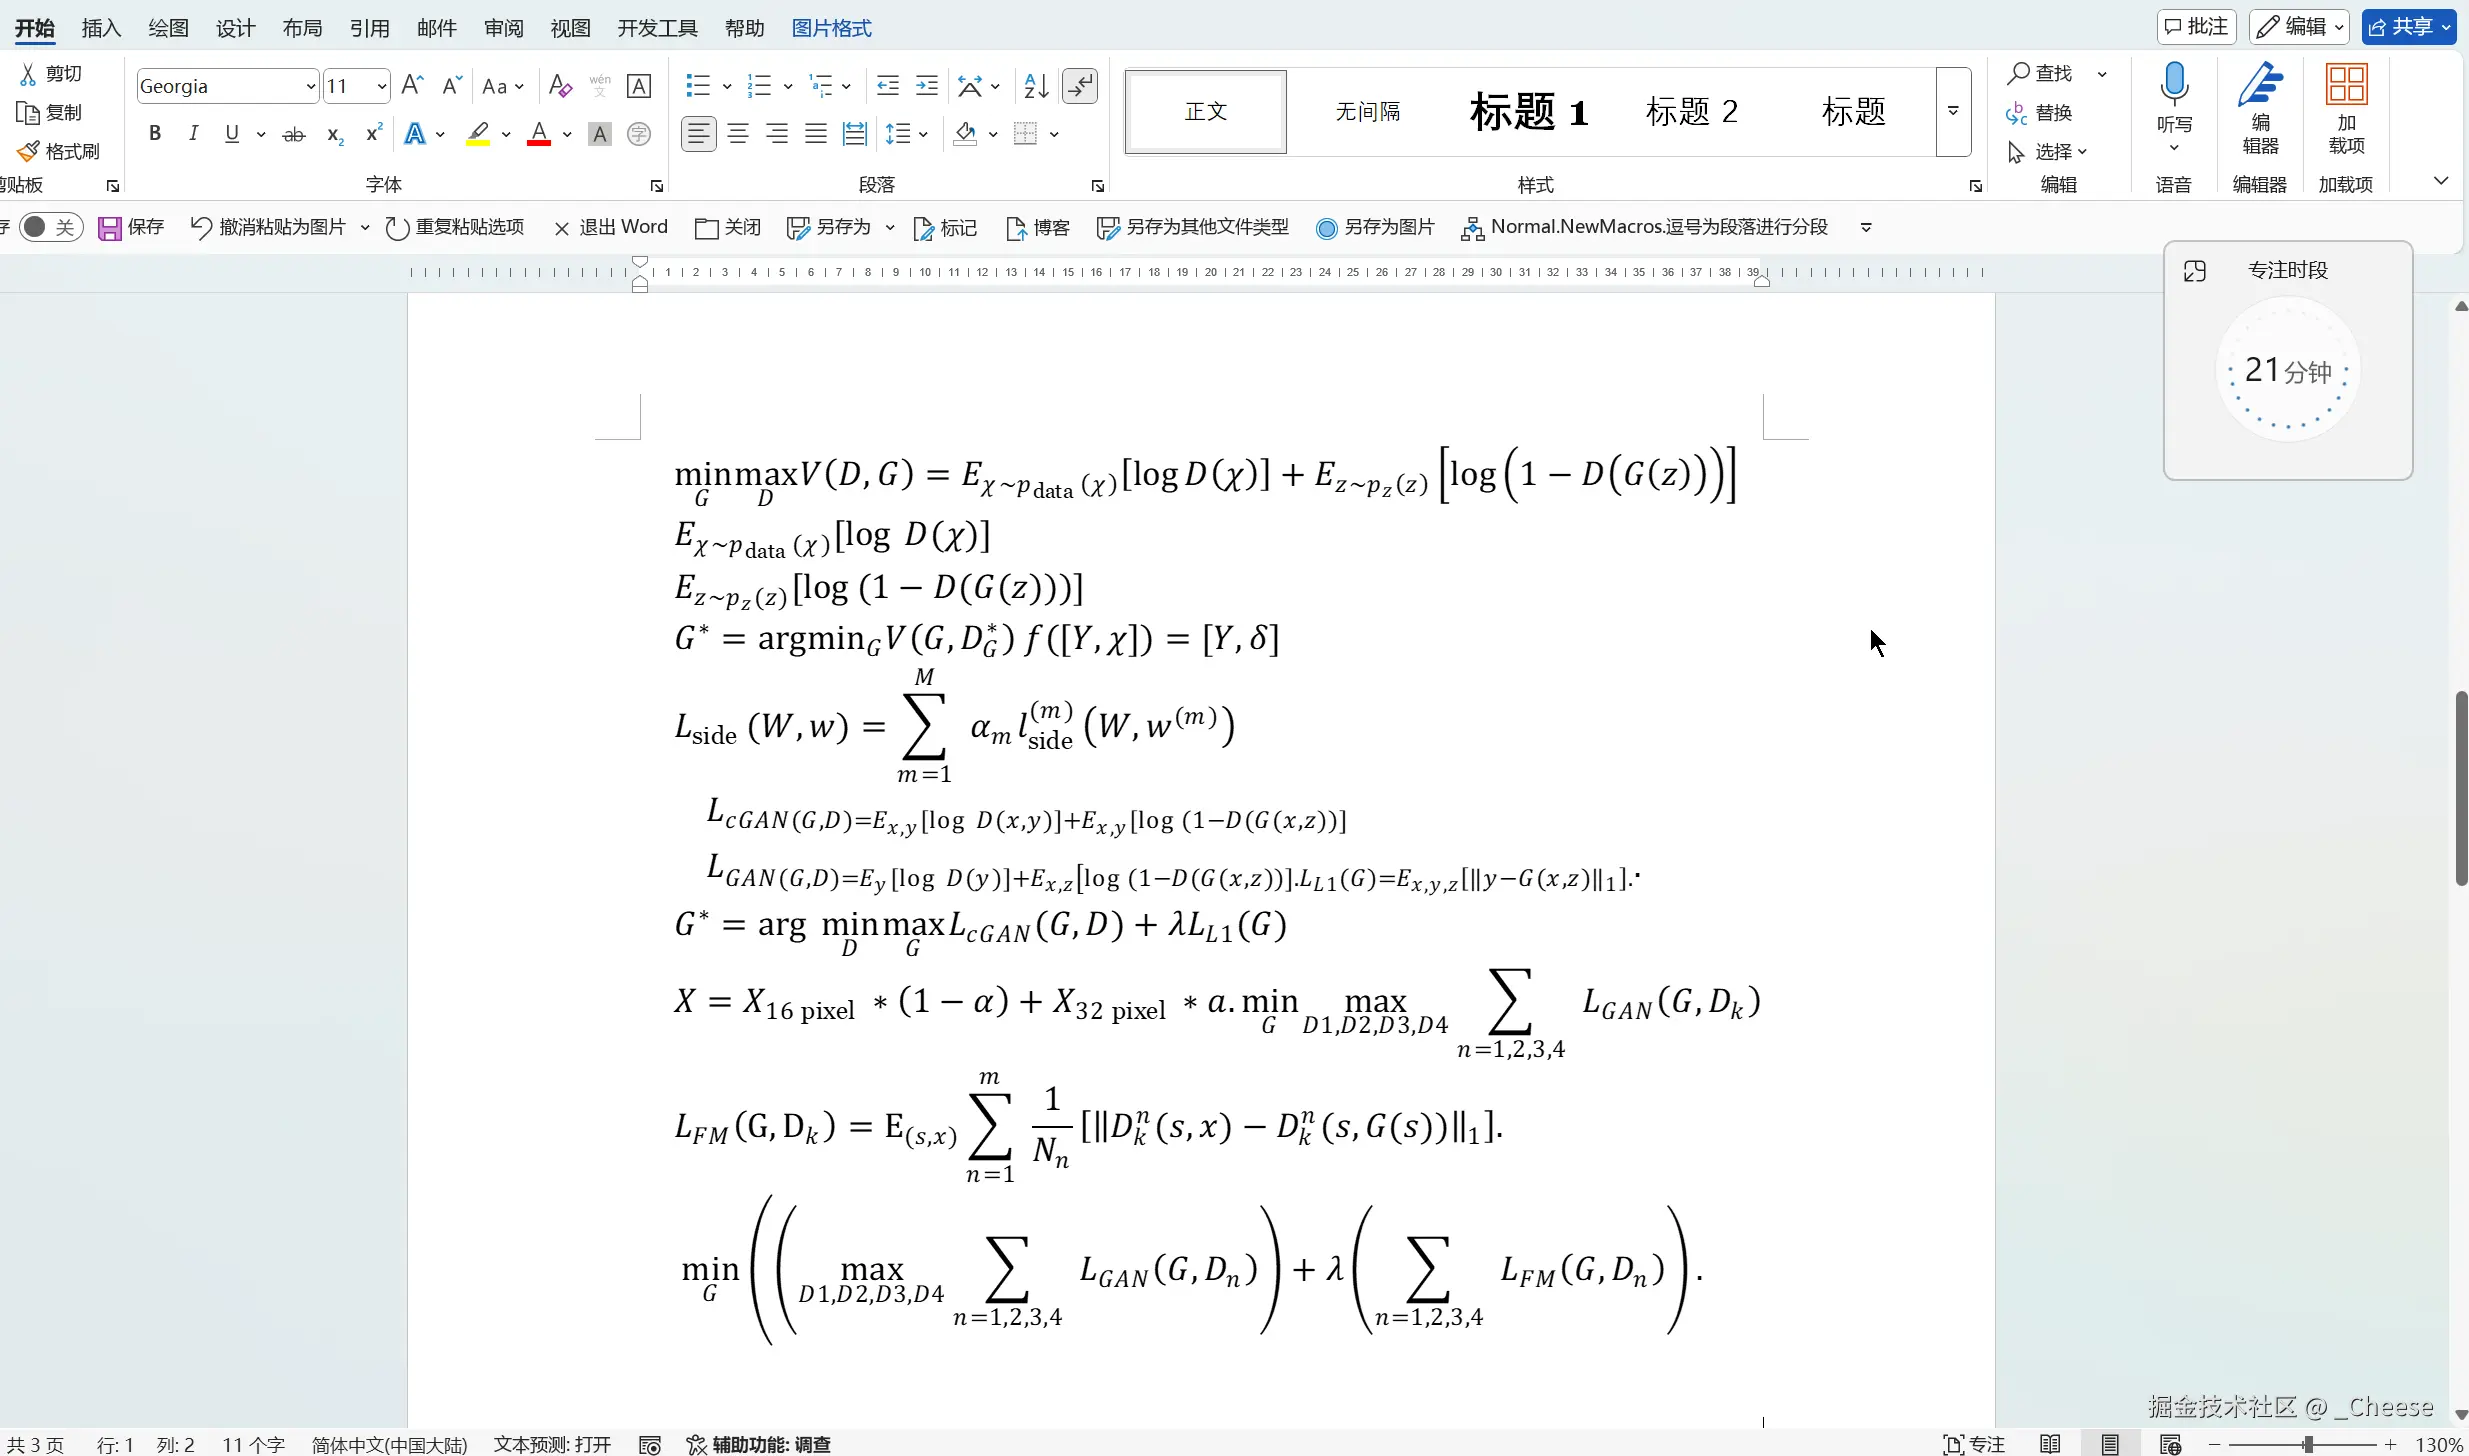Click the vertical scrollbar thumb
Viewport: 2469px width, 1456px height.
click(2460, 787)
